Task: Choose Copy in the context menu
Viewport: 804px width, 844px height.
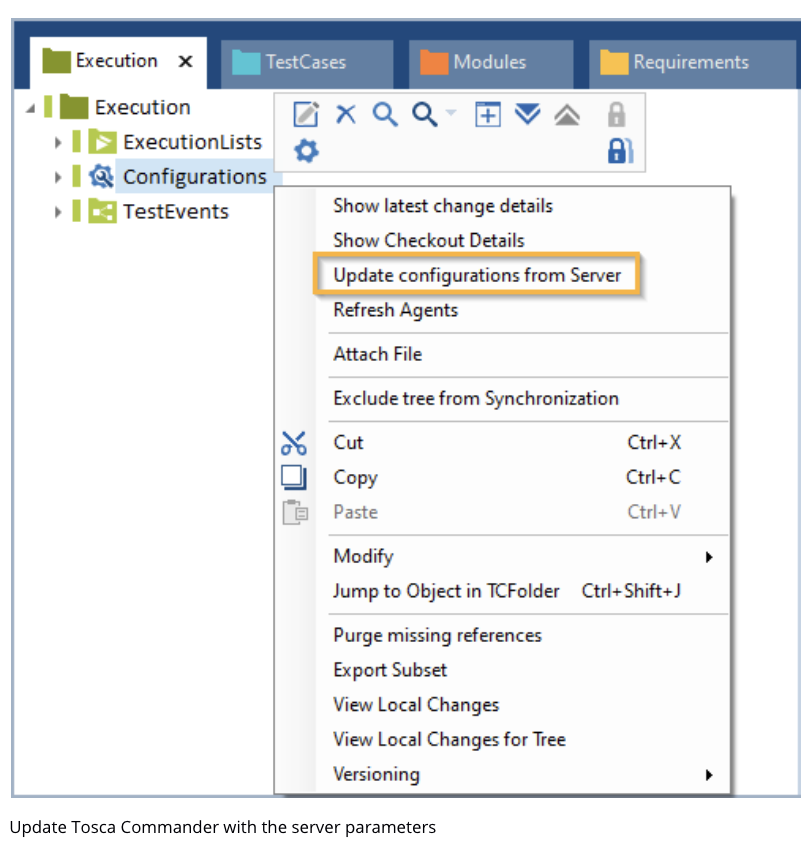Action: (503, 477)
